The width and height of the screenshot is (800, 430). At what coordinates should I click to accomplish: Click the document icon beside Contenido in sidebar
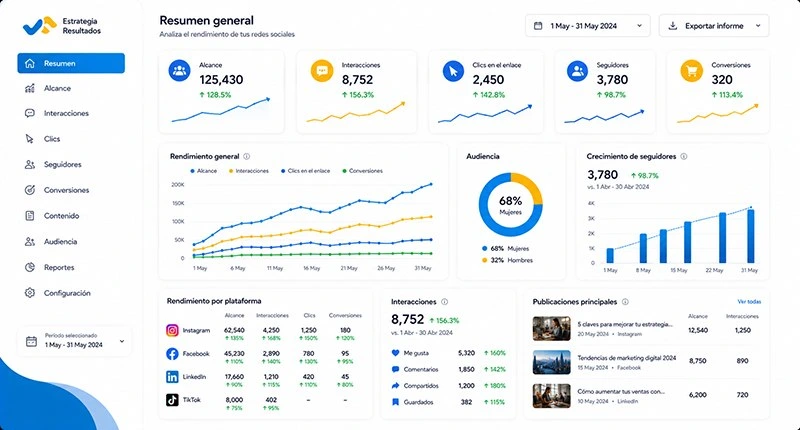[30, 216]
